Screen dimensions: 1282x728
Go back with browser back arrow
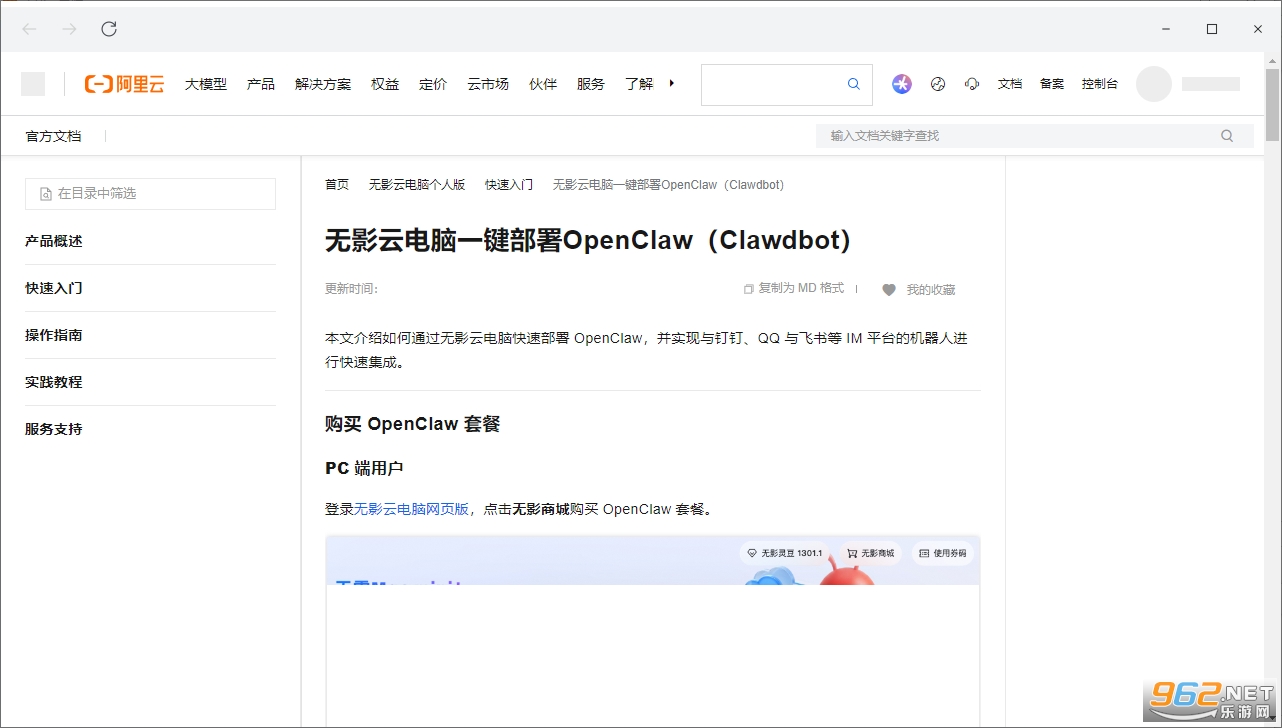(29, 29)
